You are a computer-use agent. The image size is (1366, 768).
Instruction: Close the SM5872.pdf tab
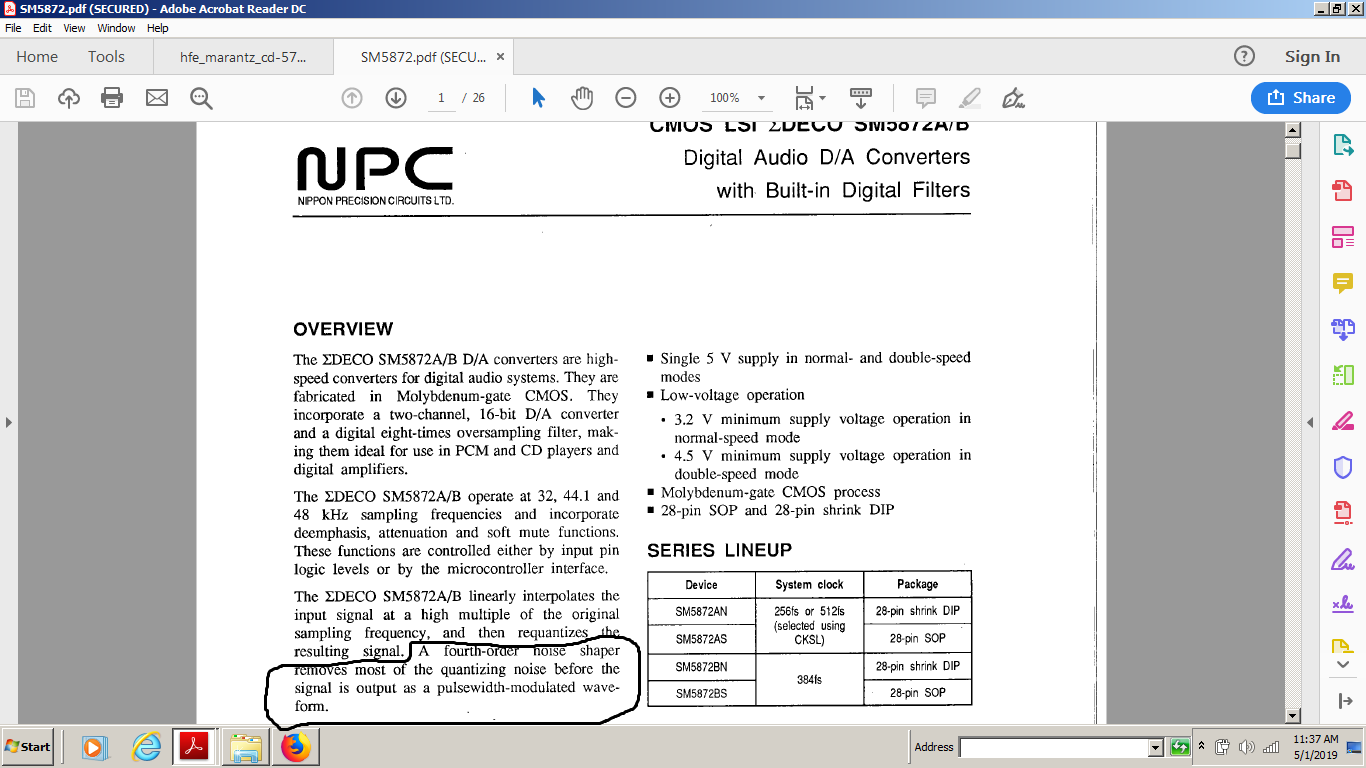(501, 57)
